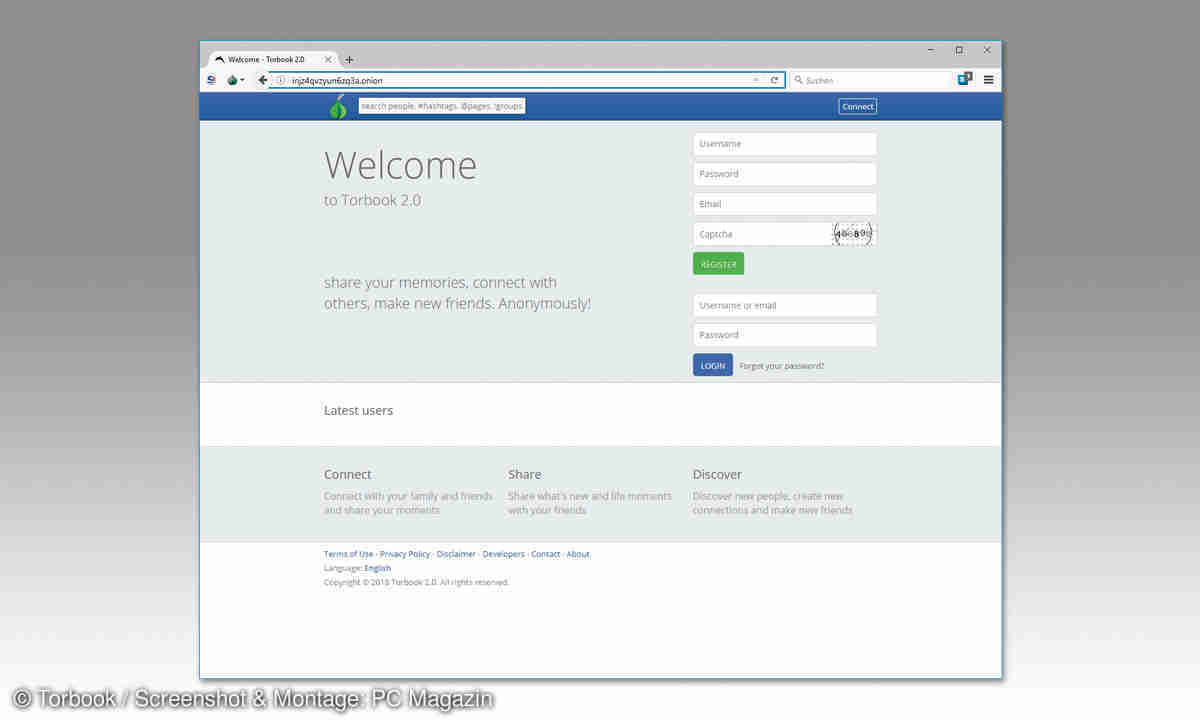This screenshot has height=720, width=1200.
Task: Expand the address bar history dropdown
Action: pyautogui.click(x=756, y=80)
